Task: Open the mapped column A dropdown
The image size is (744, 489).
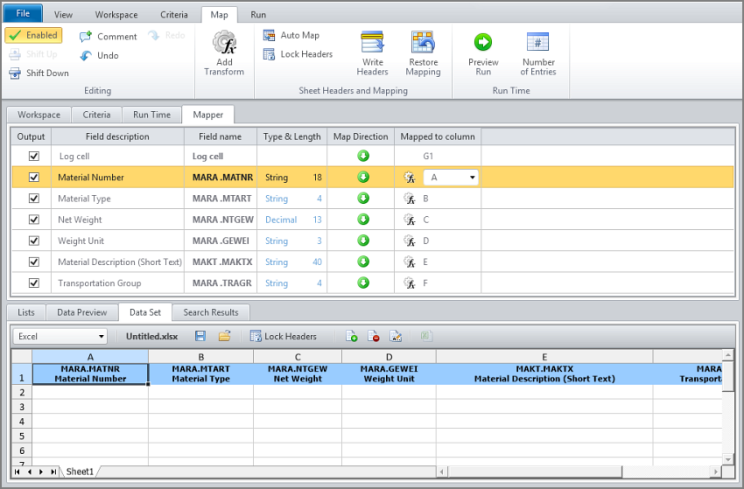Action: click(x=472, y=177)
